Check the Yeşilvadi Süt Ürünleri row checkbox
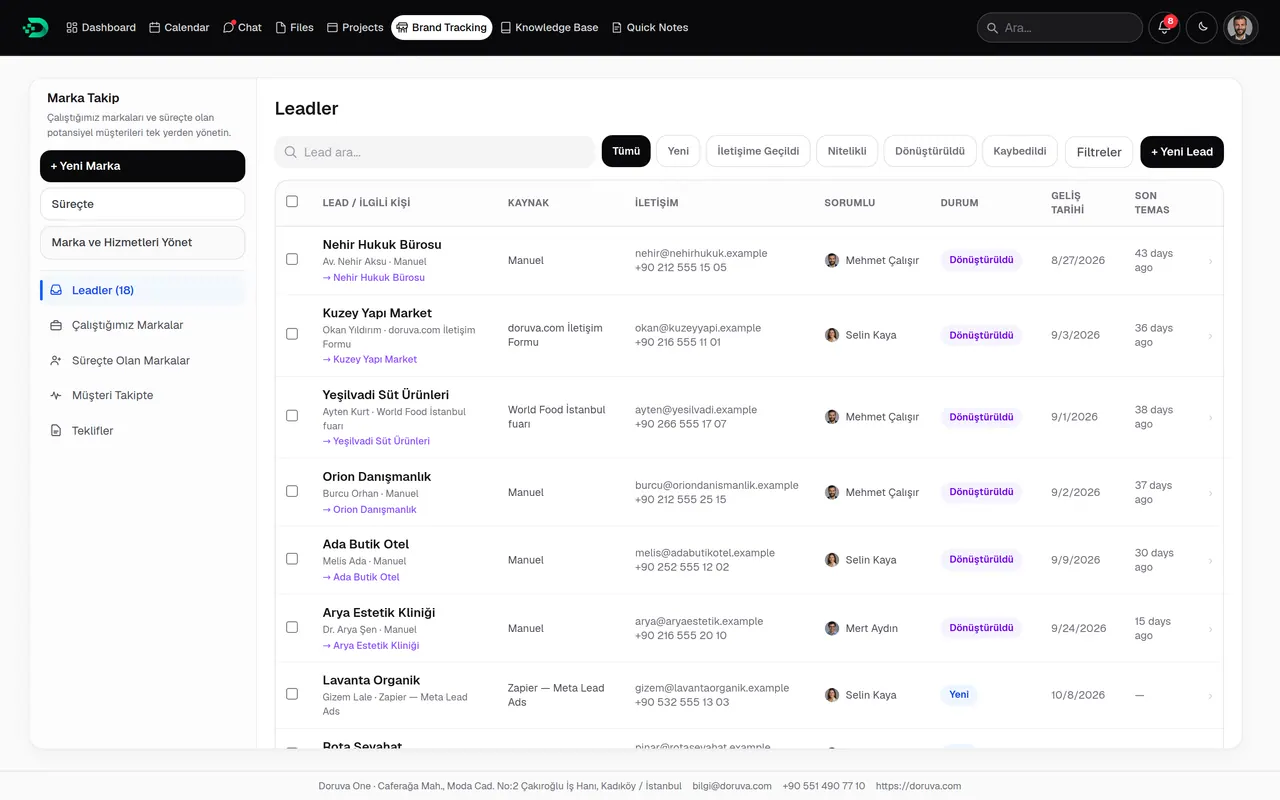1280x800 pixels. coord(292,415)
